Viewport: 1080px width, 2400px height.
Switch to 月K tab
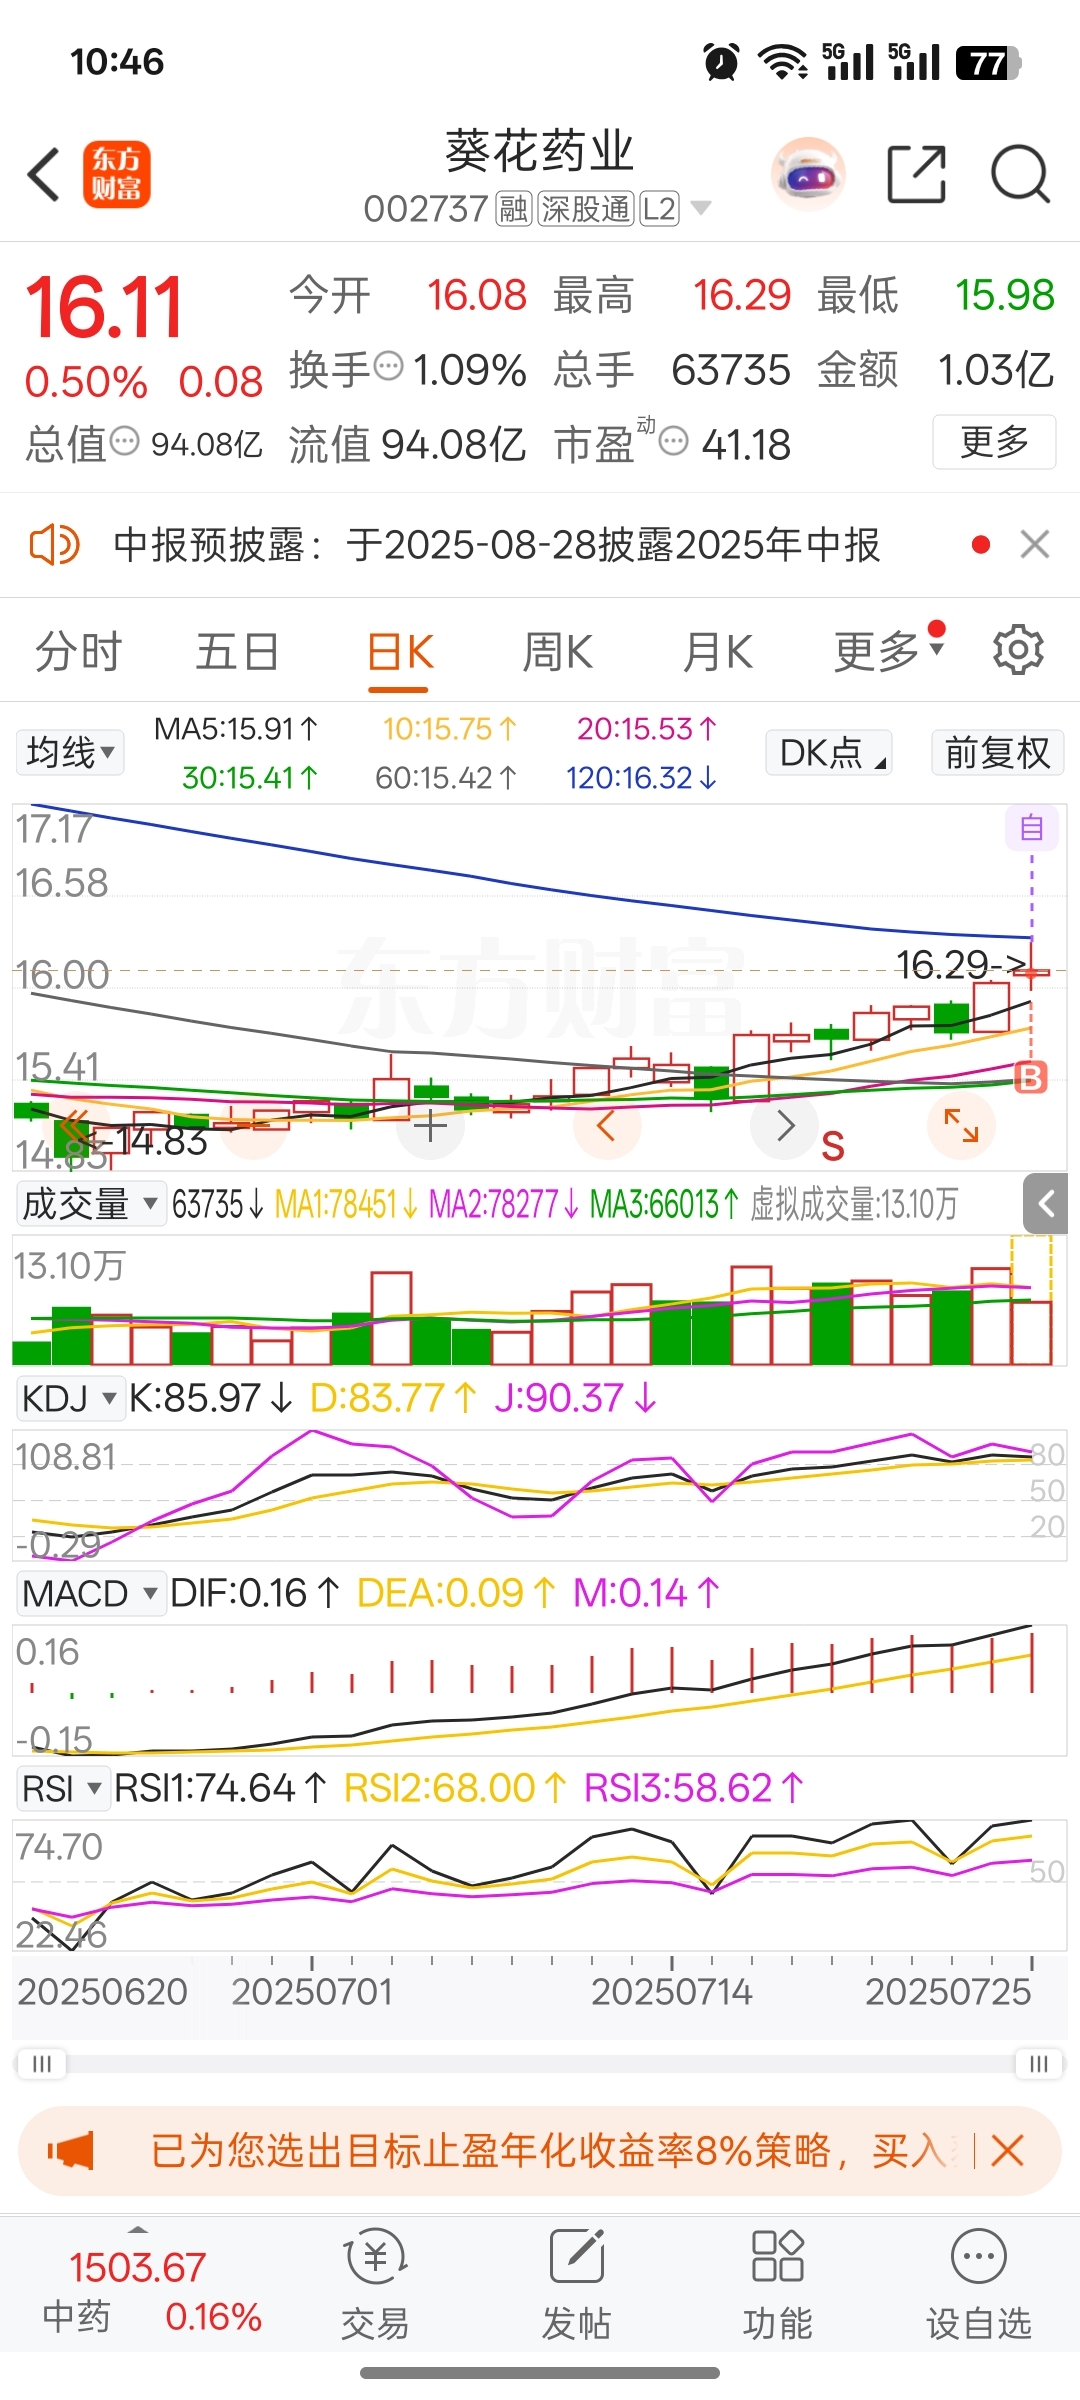coord(718,652)
